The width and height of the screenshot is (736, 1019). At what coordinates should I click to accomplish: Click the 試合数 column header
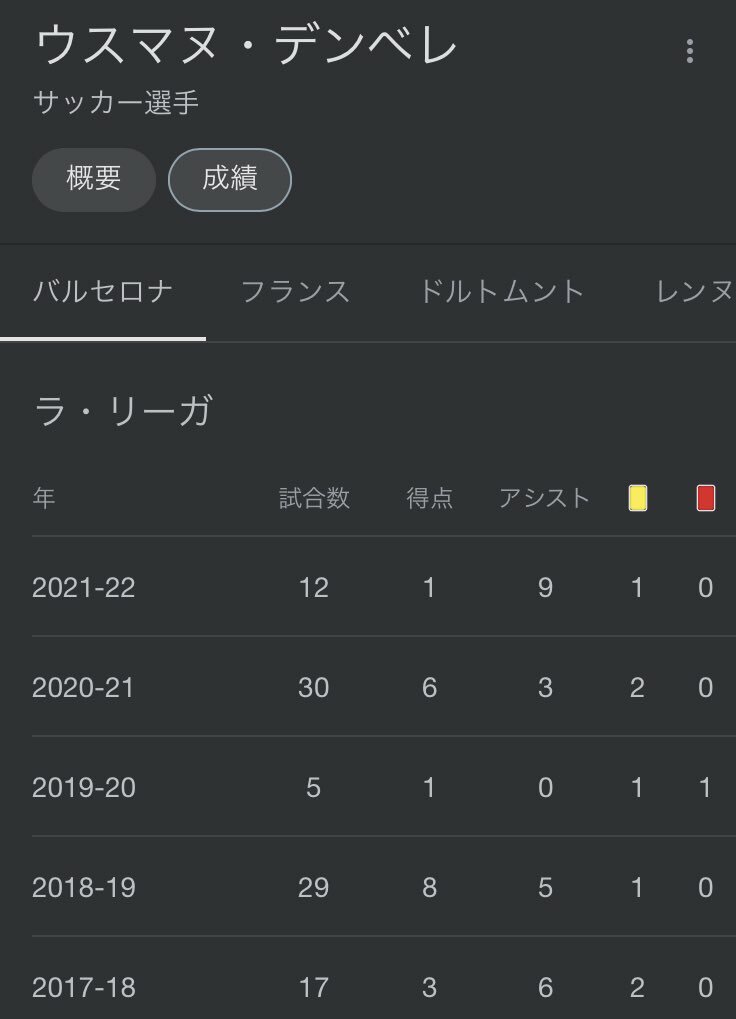pos(314,498)
